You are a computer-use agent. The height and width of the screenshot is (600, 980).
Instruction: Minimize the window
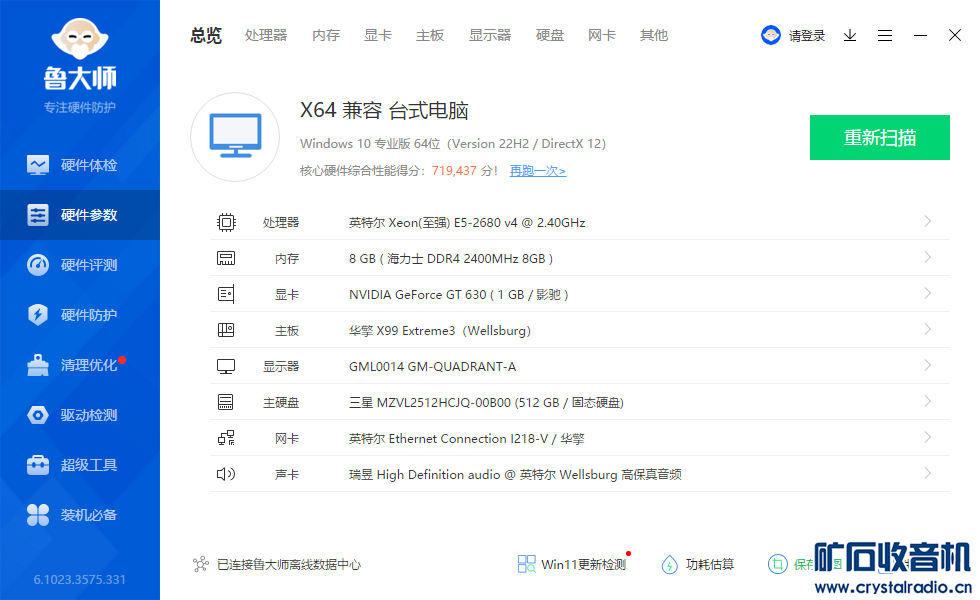coord(920,36)
